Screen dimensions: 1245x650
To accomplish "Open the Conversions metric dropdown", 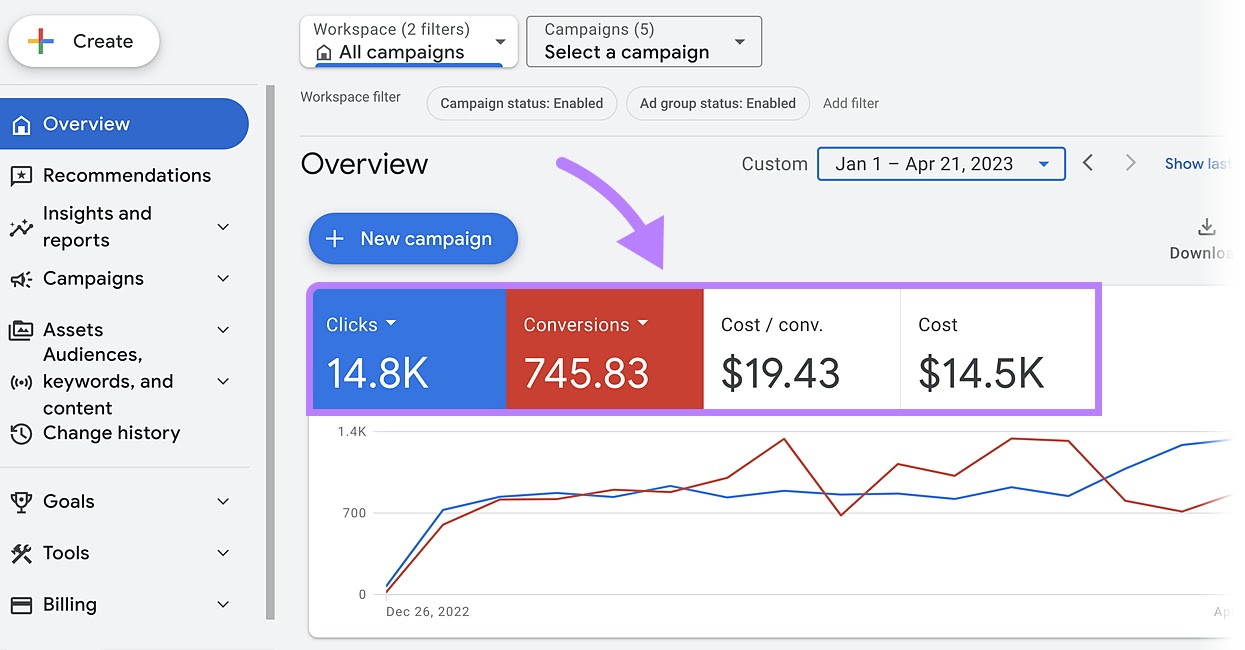I will pyautogui.click(x=643, y=324).
